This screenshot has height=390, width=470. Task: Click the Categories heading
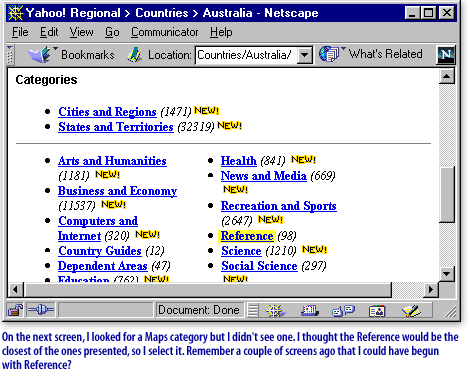coord(46,80)
